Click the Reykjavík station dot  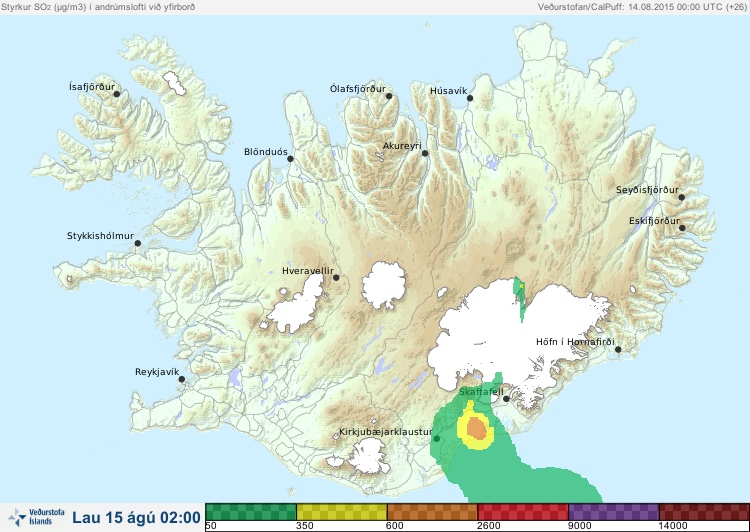pyautogui.click(x=182, y=379)
